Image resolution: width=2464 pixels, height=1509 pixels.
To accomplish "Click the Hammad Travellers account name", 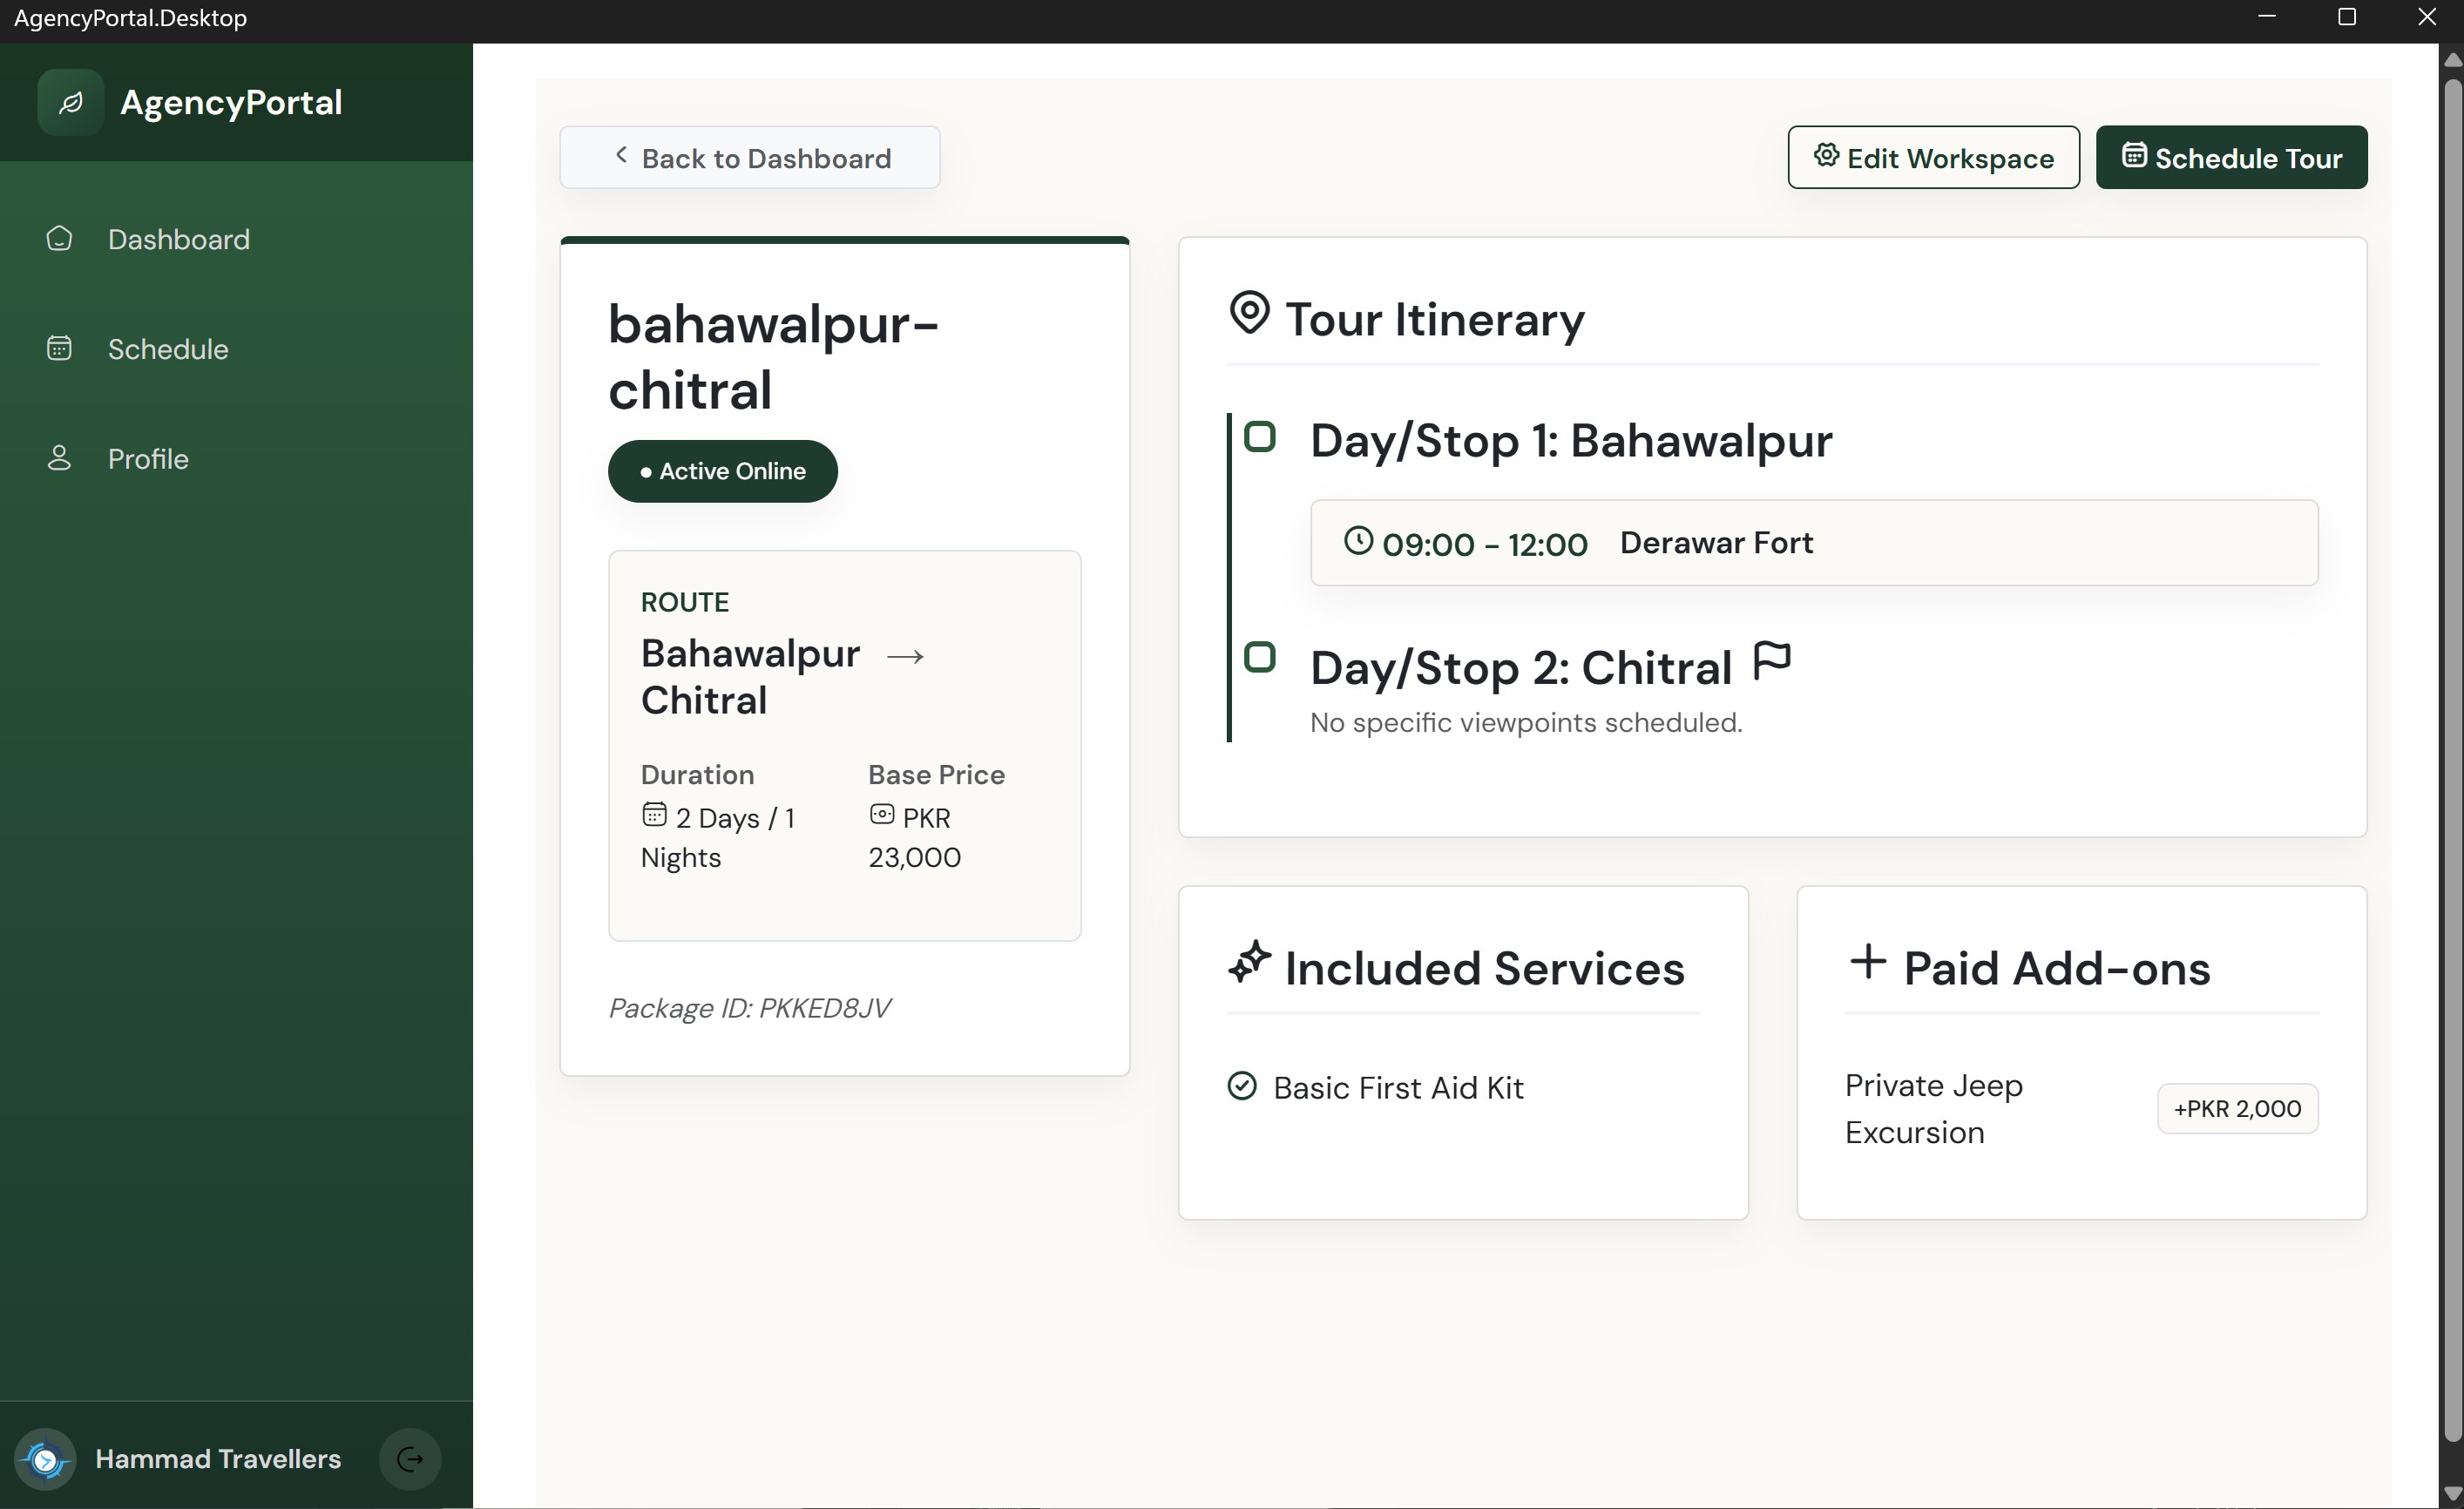I will 218,1459.
